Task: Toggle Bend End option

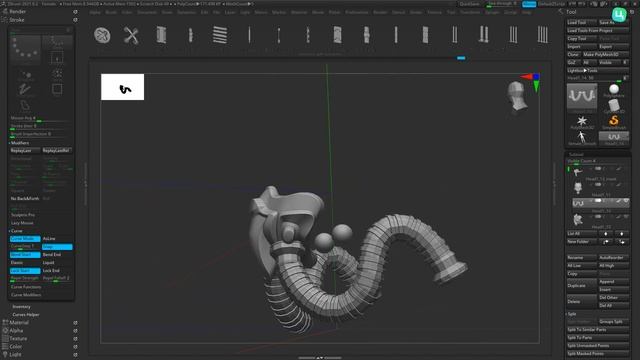Action: pos(57,255)
